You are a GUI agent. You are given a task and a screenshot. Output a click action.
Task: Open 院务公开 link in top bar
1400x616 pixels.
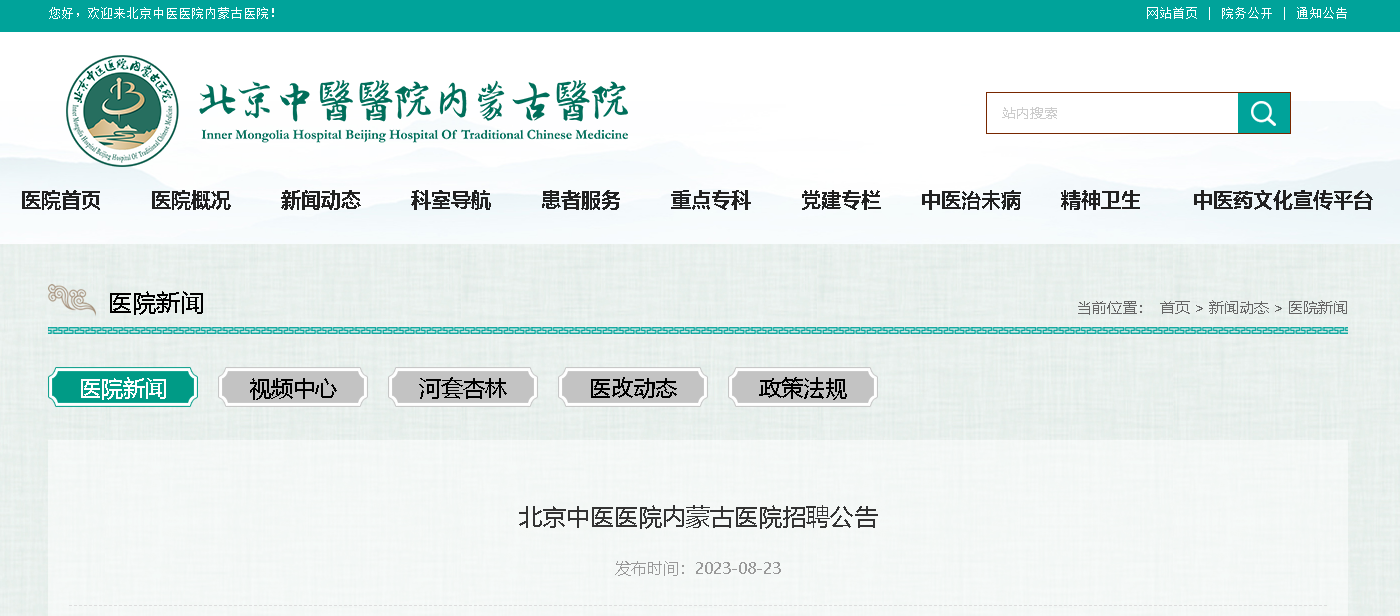[x=1246, y=13]
